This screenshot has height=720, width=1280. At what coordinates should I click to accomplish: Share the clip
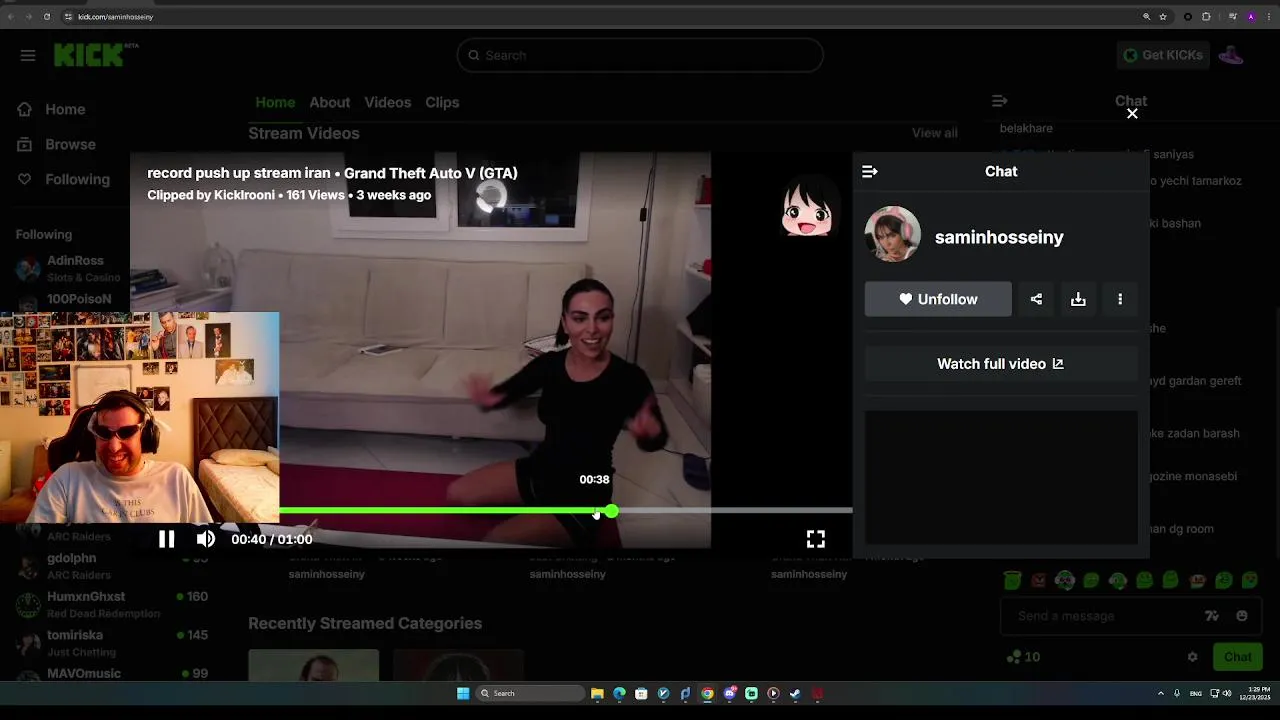(x=1036, y=299)
